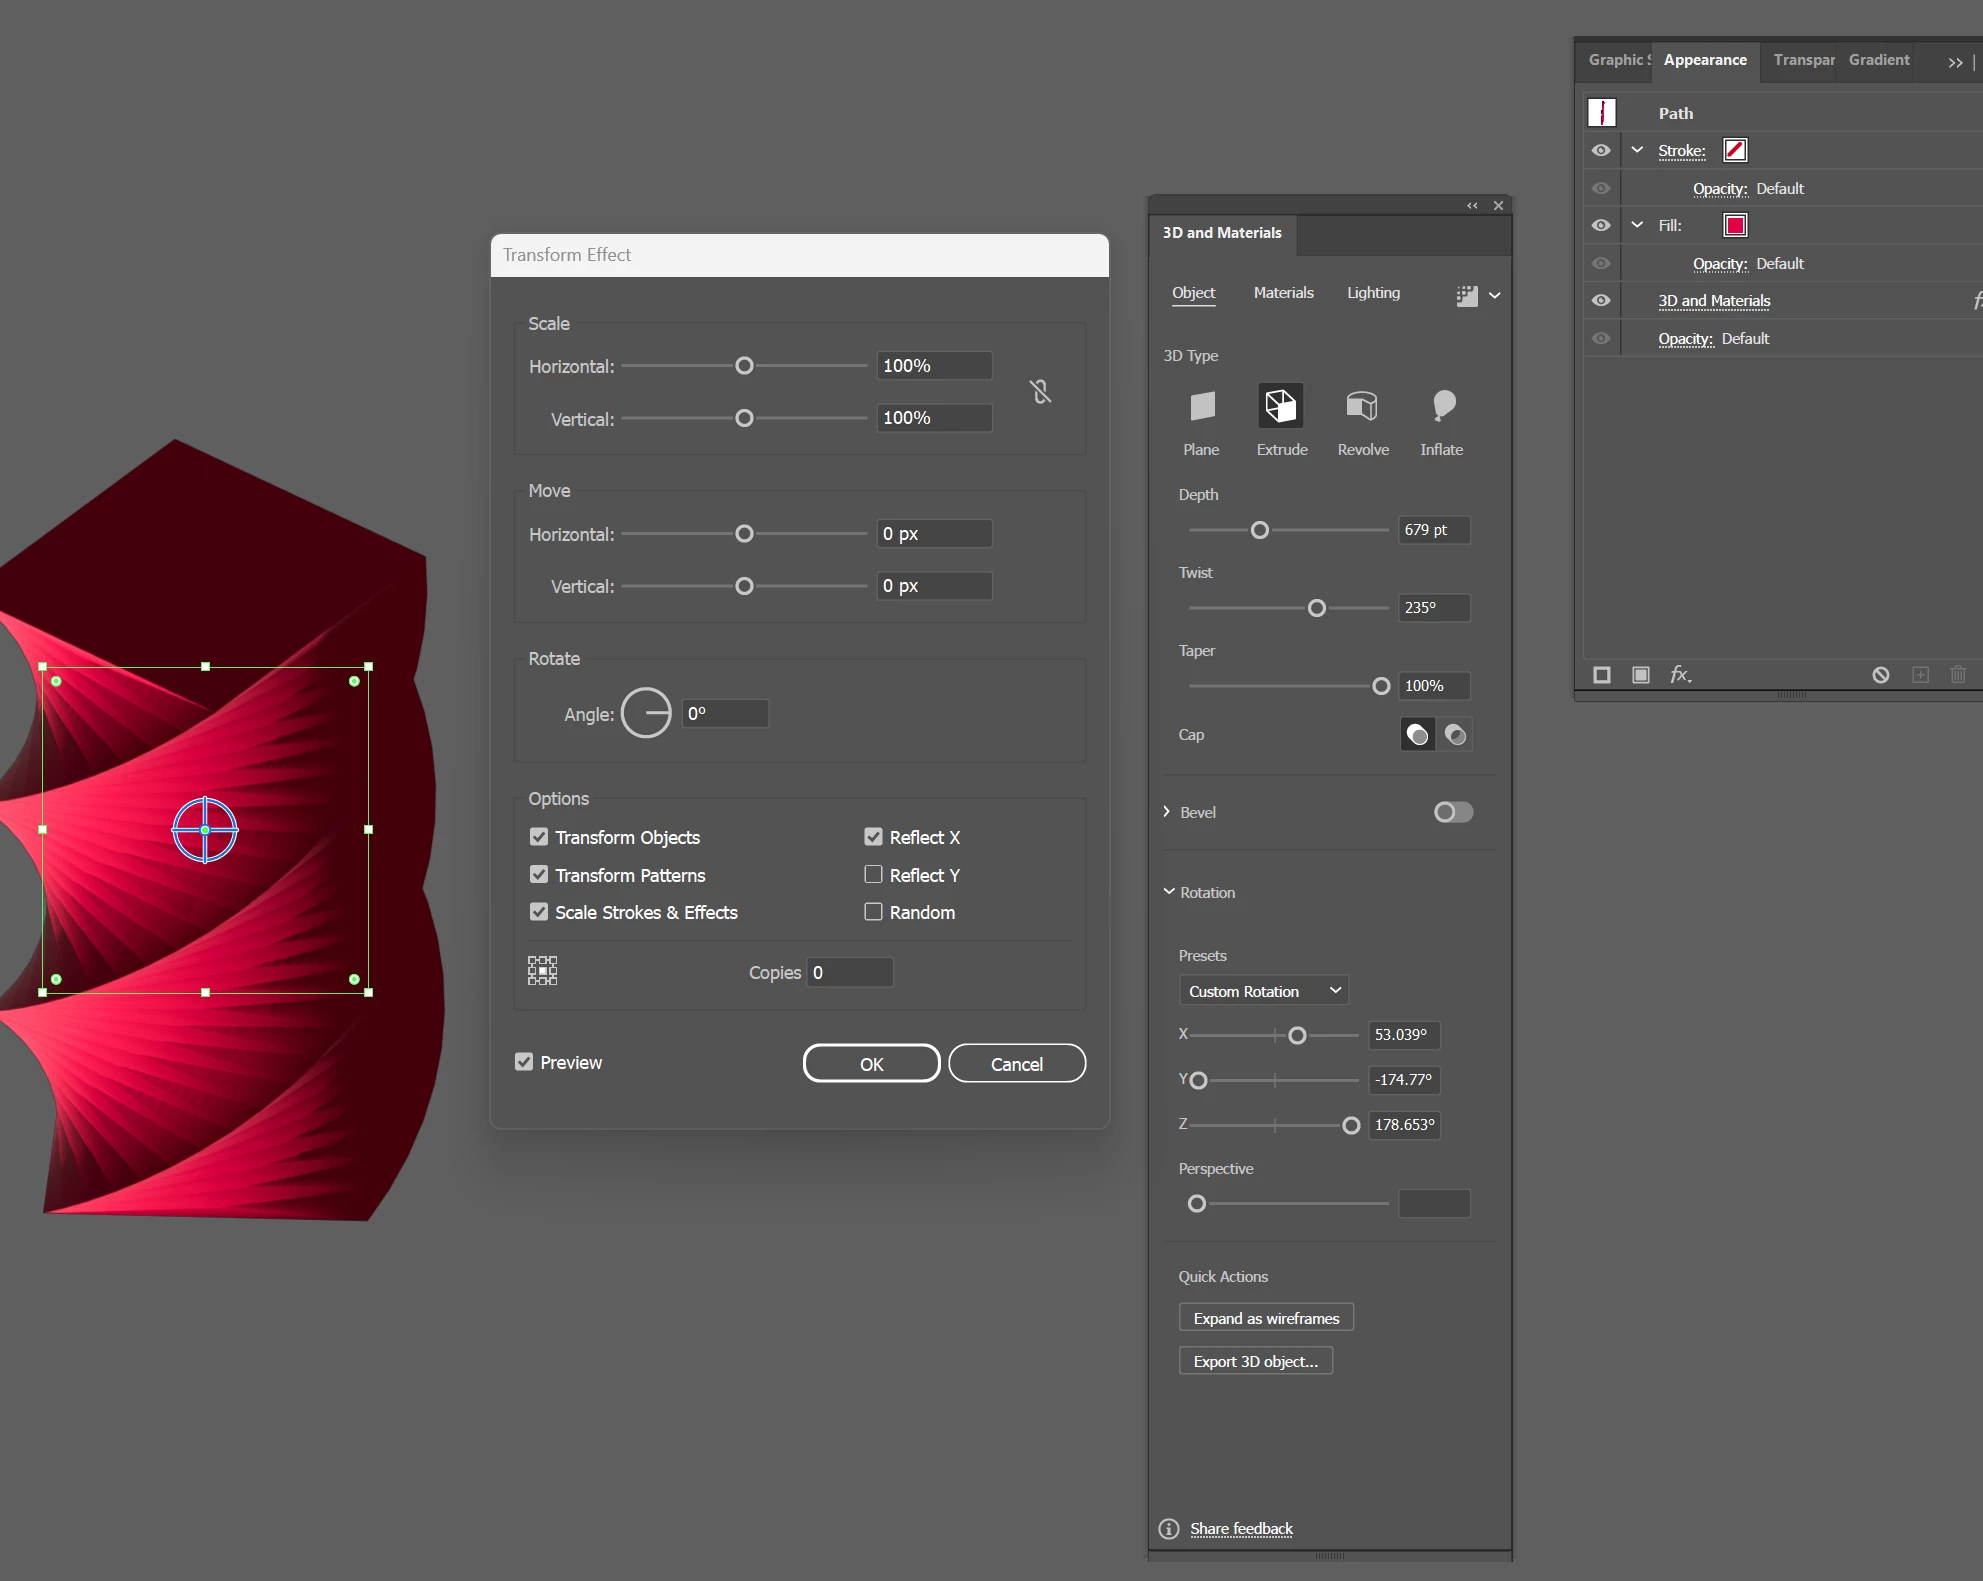
Task: Click the Depth 679 pt value field
Action: point(1434,530)
